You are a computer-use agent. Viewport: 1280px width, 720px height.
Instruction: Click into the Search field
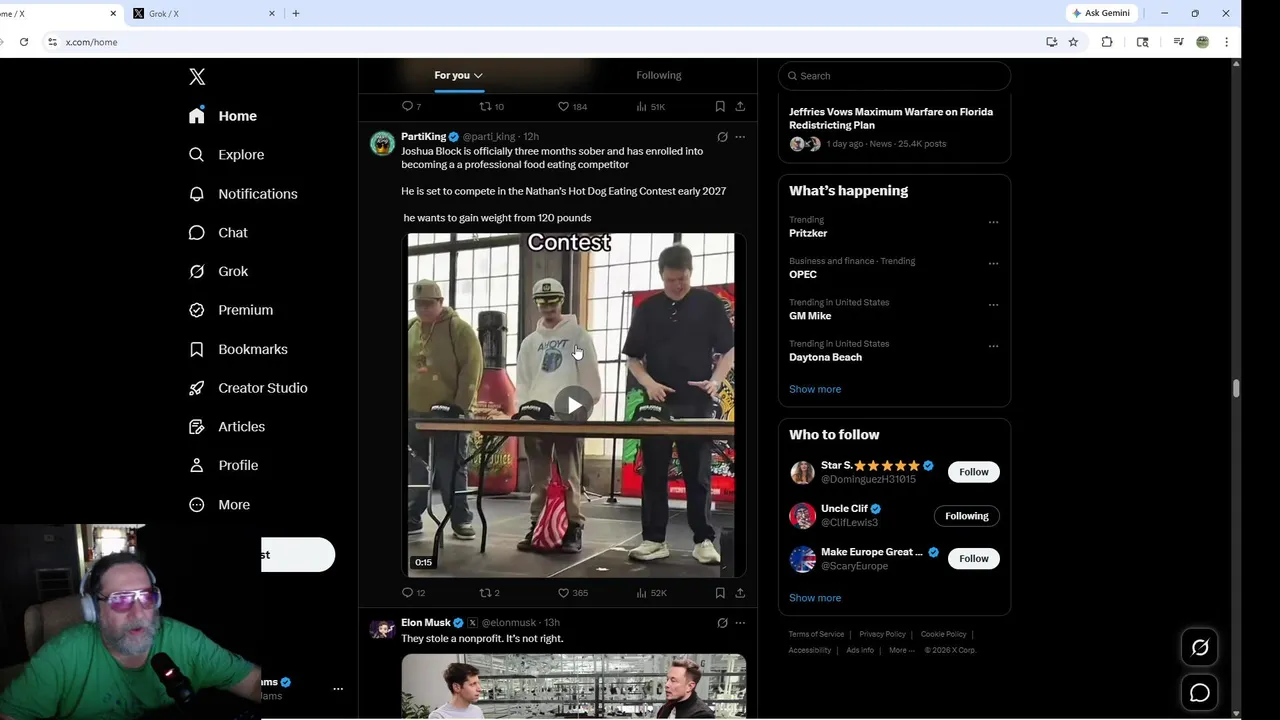pos(894,76)
